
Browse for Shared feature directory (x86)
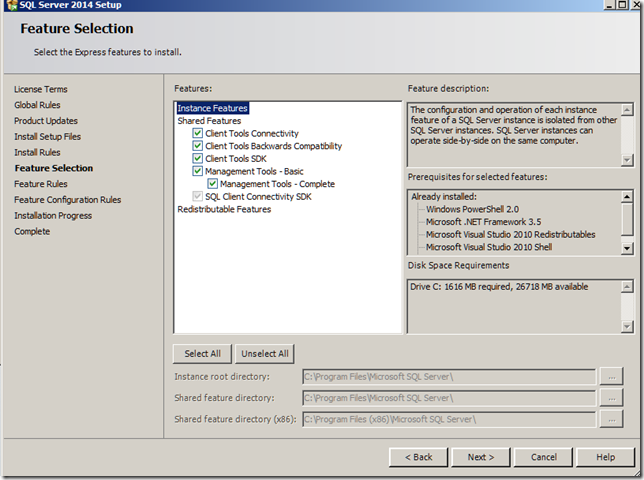(x=612, y=420)
